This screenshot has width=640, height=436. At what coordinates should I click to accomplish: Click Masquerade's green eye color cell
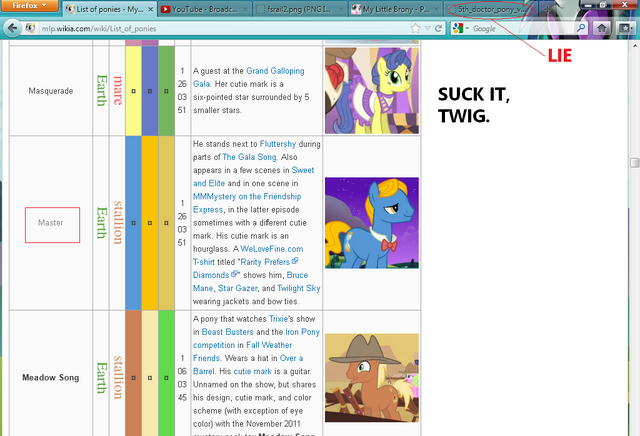166,91
